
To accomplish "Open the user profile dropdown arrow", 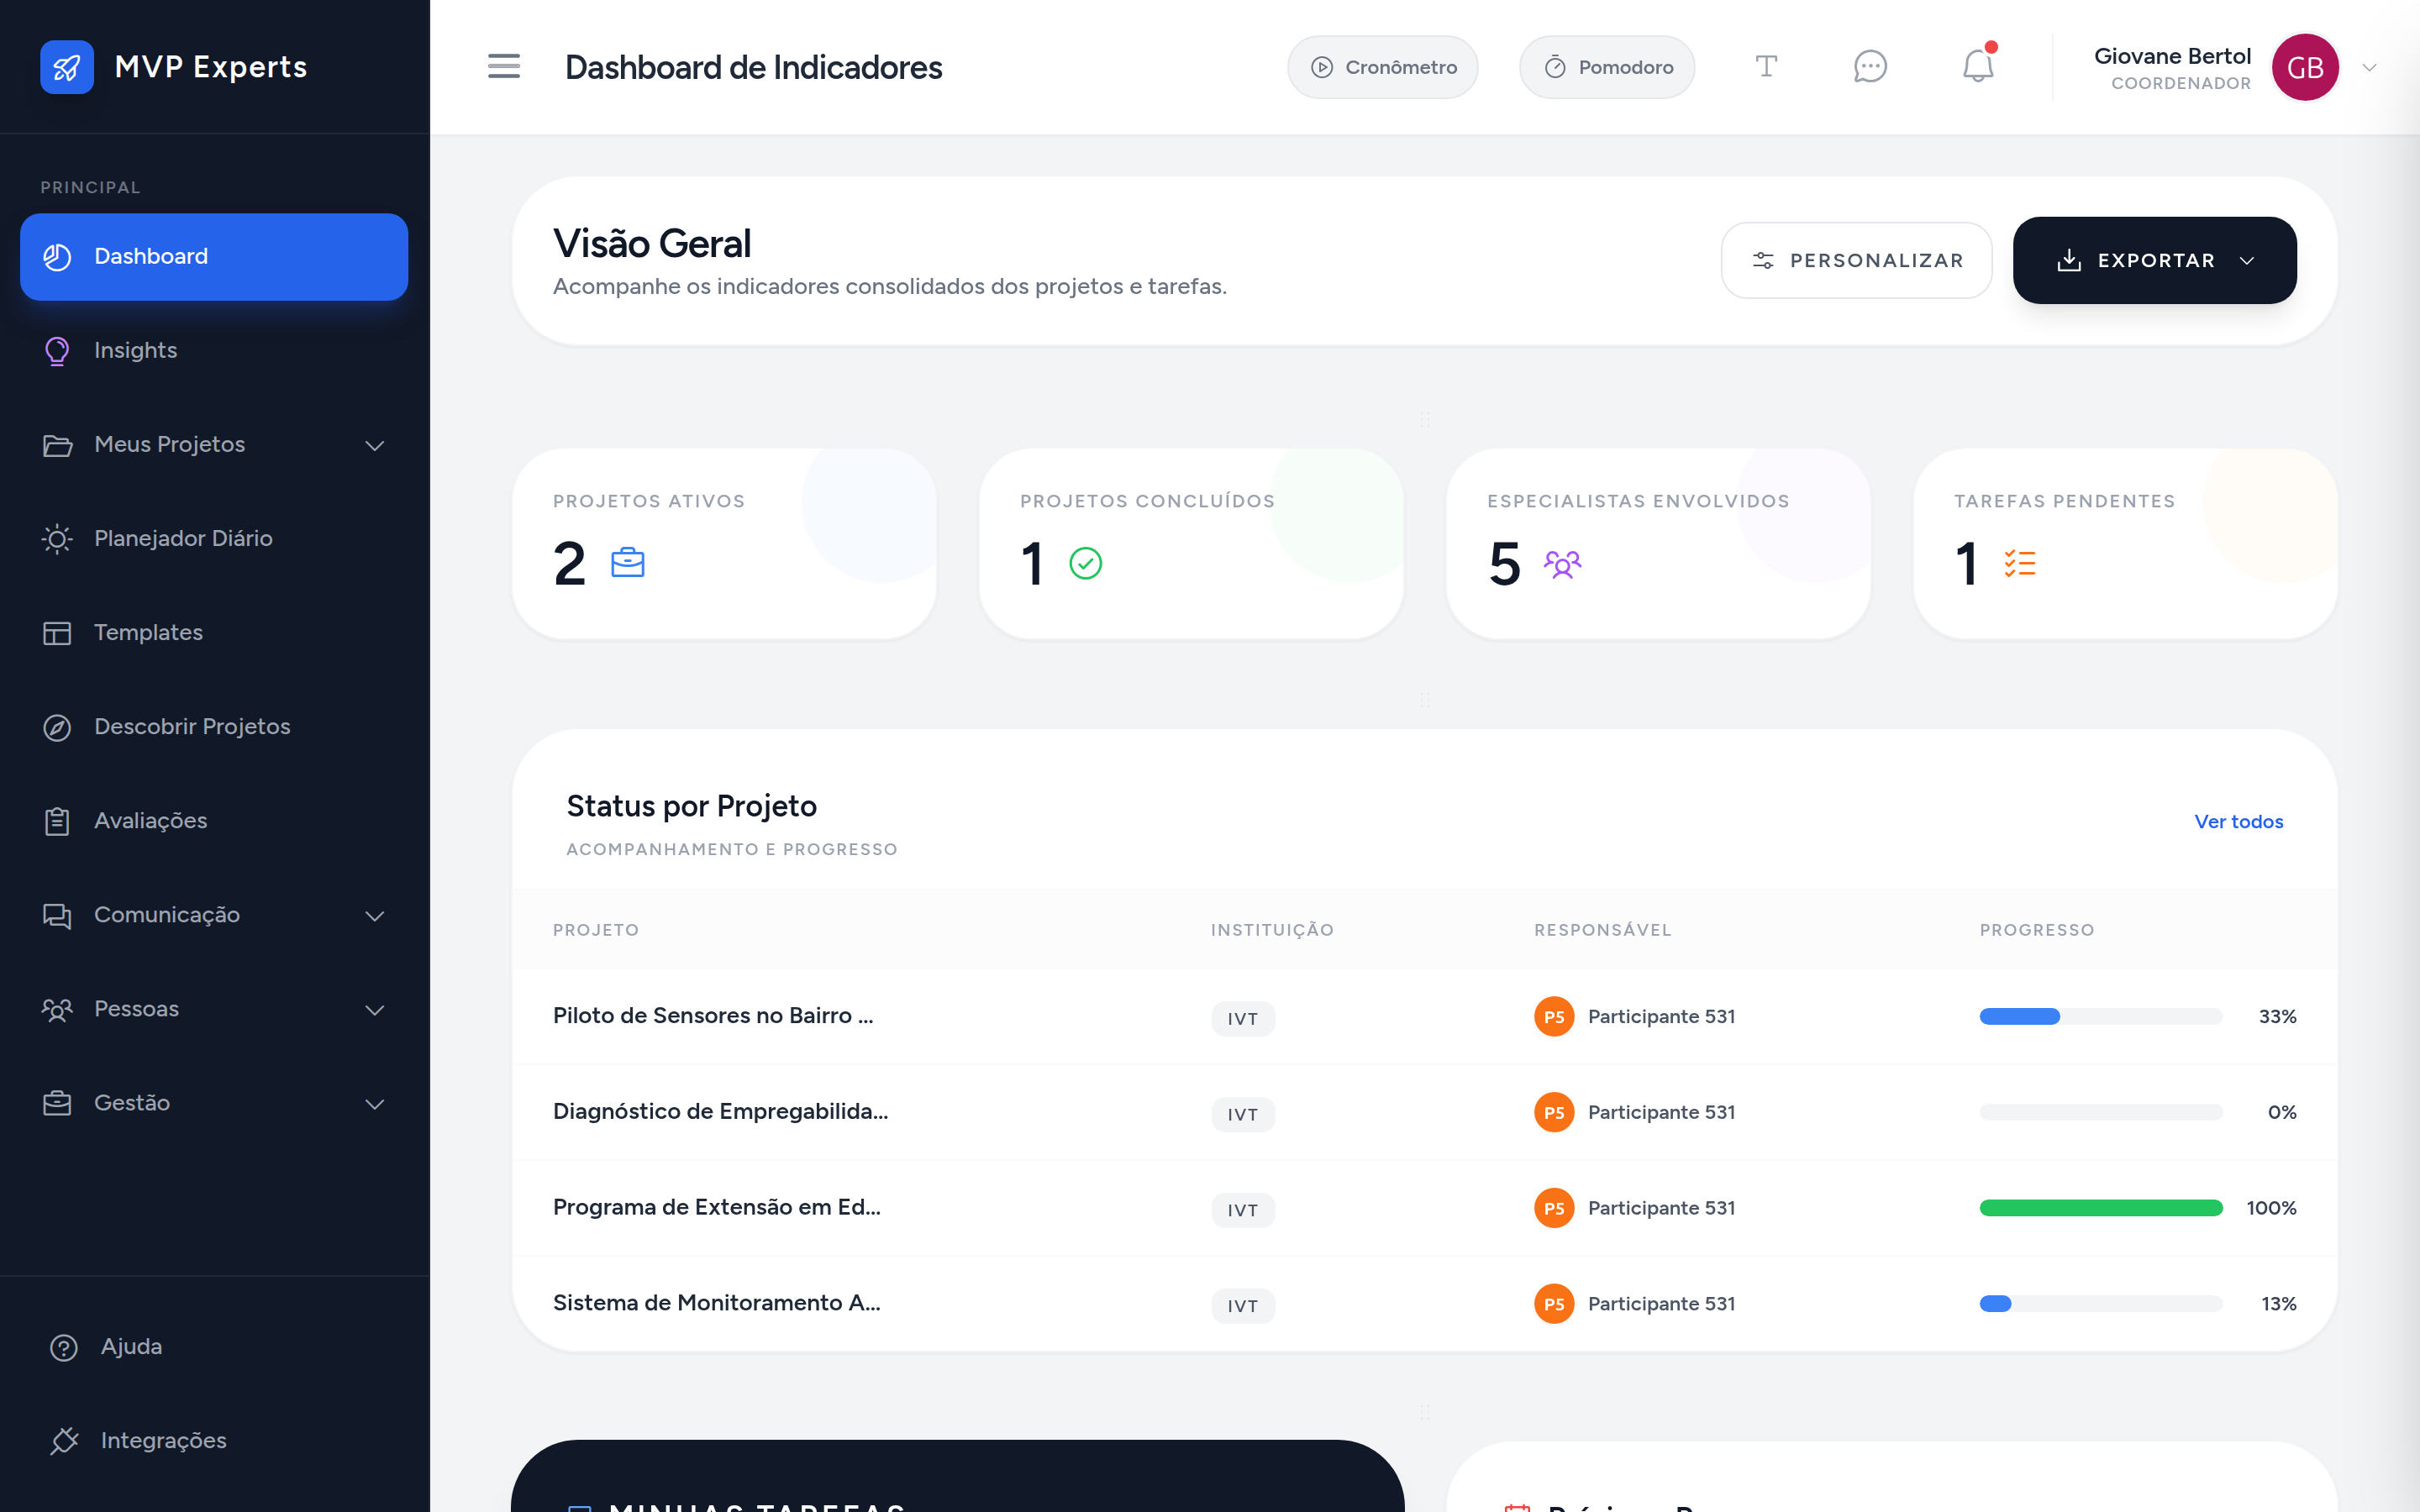I will [x=2369, y=67].
